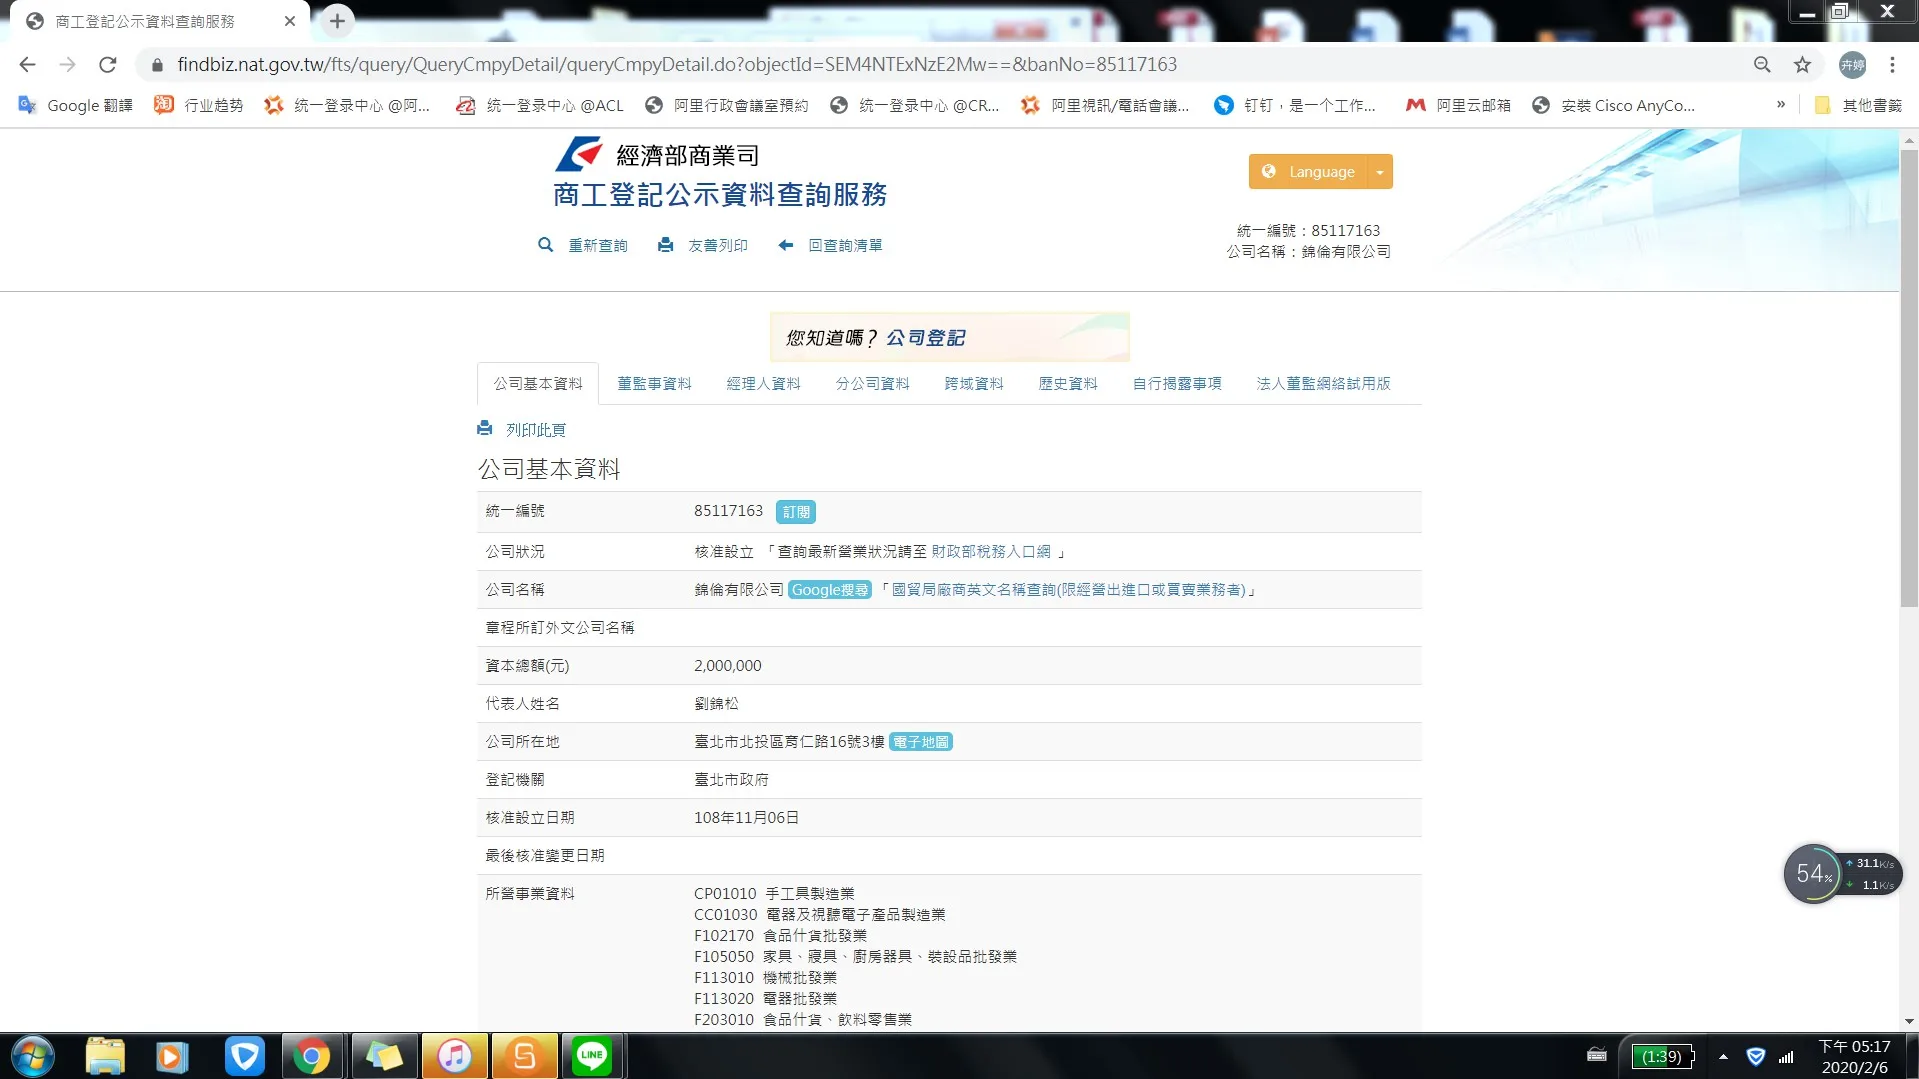The height and width of the screenshot is (1079, 1919).
Task: Click the zoom magnifier icon in address bar
Action: 1762,65
